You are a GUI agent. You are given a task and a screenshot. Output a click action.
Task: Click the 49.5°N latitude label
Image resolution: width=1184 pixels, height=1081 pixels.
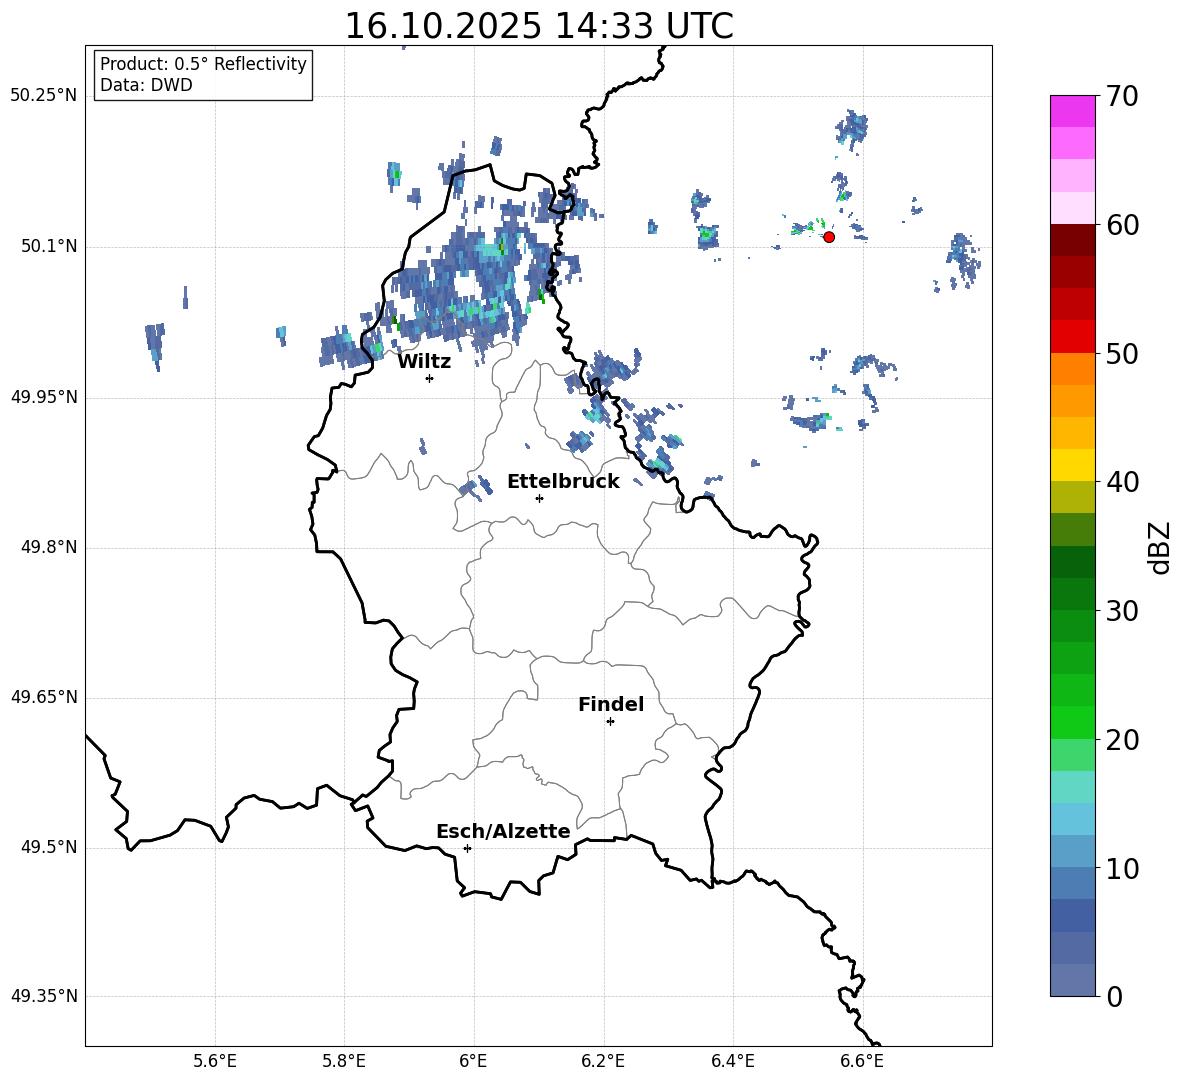(49, 847)
